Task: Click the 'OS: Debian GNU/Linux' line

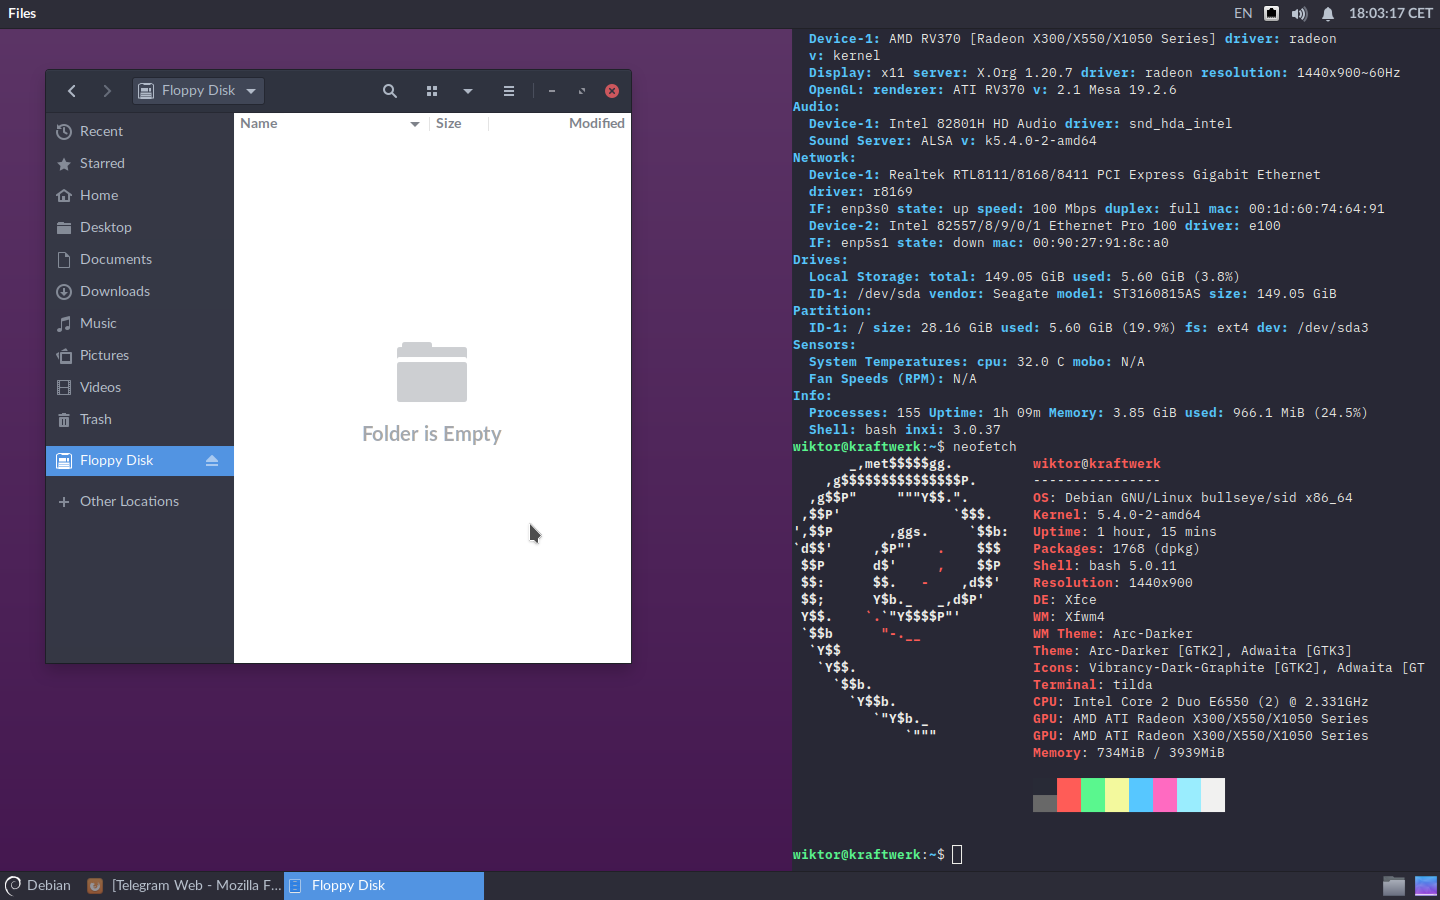Action: click(1193, 498)
